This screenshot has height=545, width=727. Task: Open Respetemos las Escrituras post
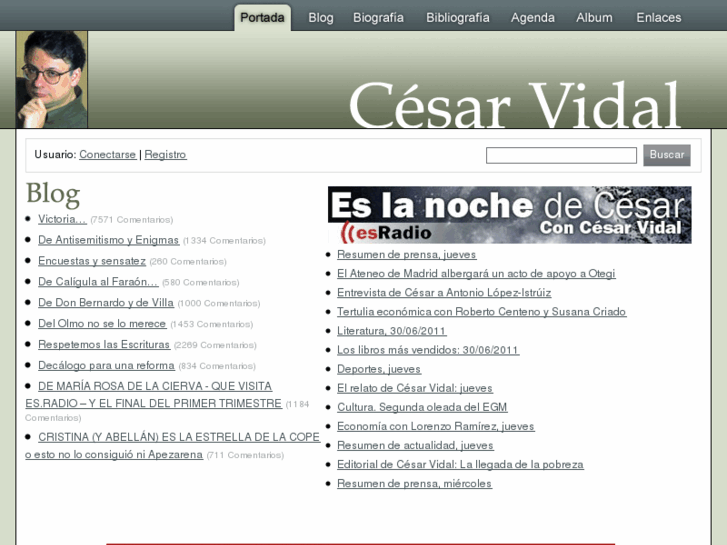pyautogui.click(x=104, y=344)
